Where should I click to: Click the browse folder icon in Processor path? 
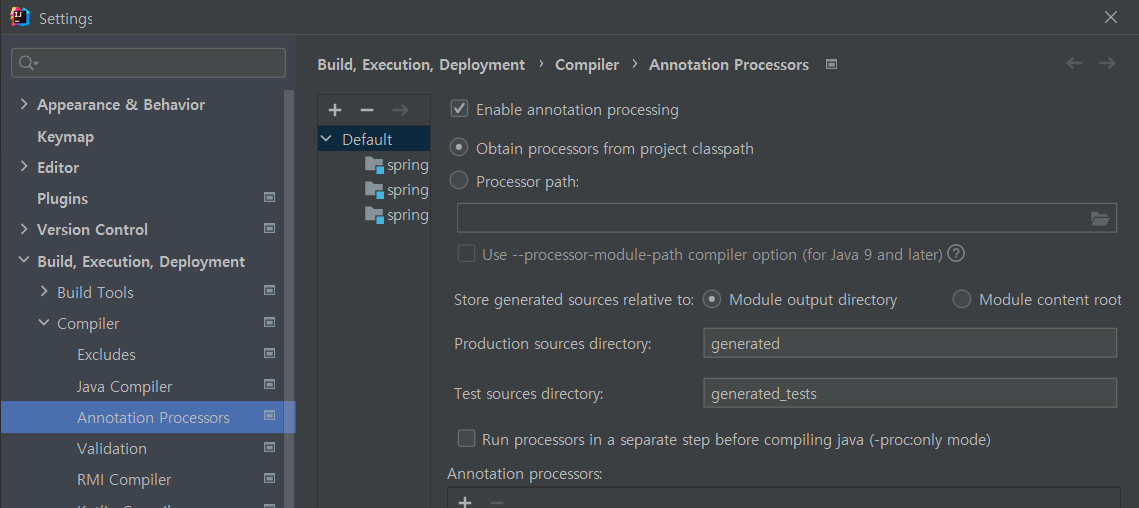(1100, 219)
